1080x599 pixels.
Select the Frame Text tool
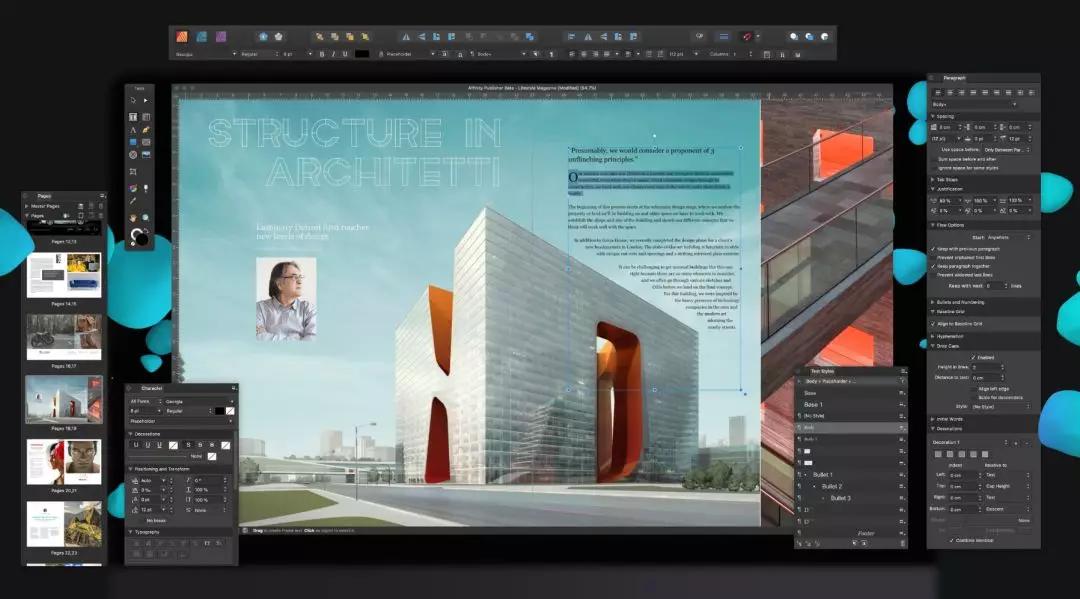click(132, 117)
